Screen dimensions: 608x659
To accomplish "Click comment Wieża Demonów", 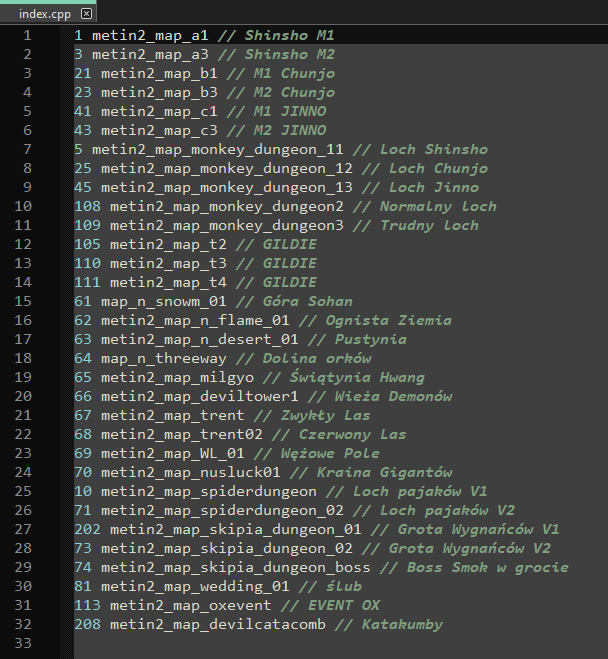I will (x=393, y=396).
